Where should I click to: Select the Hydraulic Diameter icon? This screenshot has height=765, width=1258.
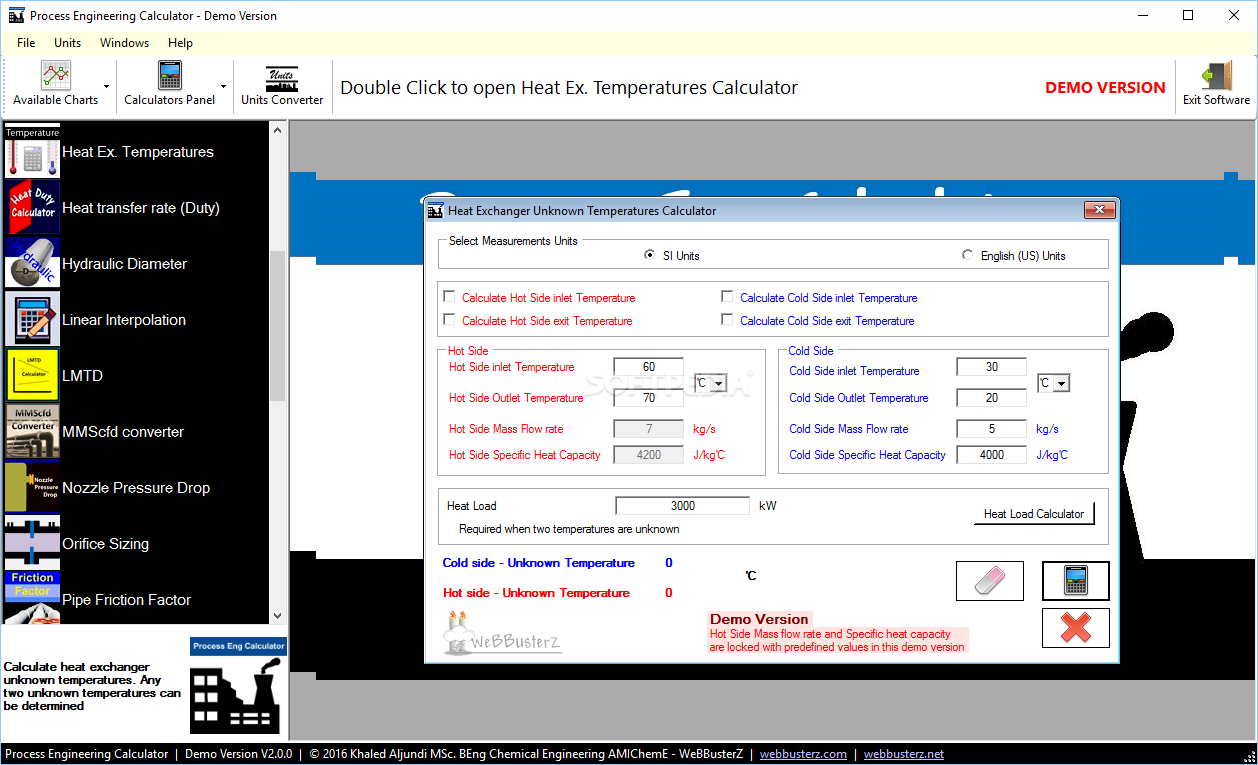(x=33, y=264)
